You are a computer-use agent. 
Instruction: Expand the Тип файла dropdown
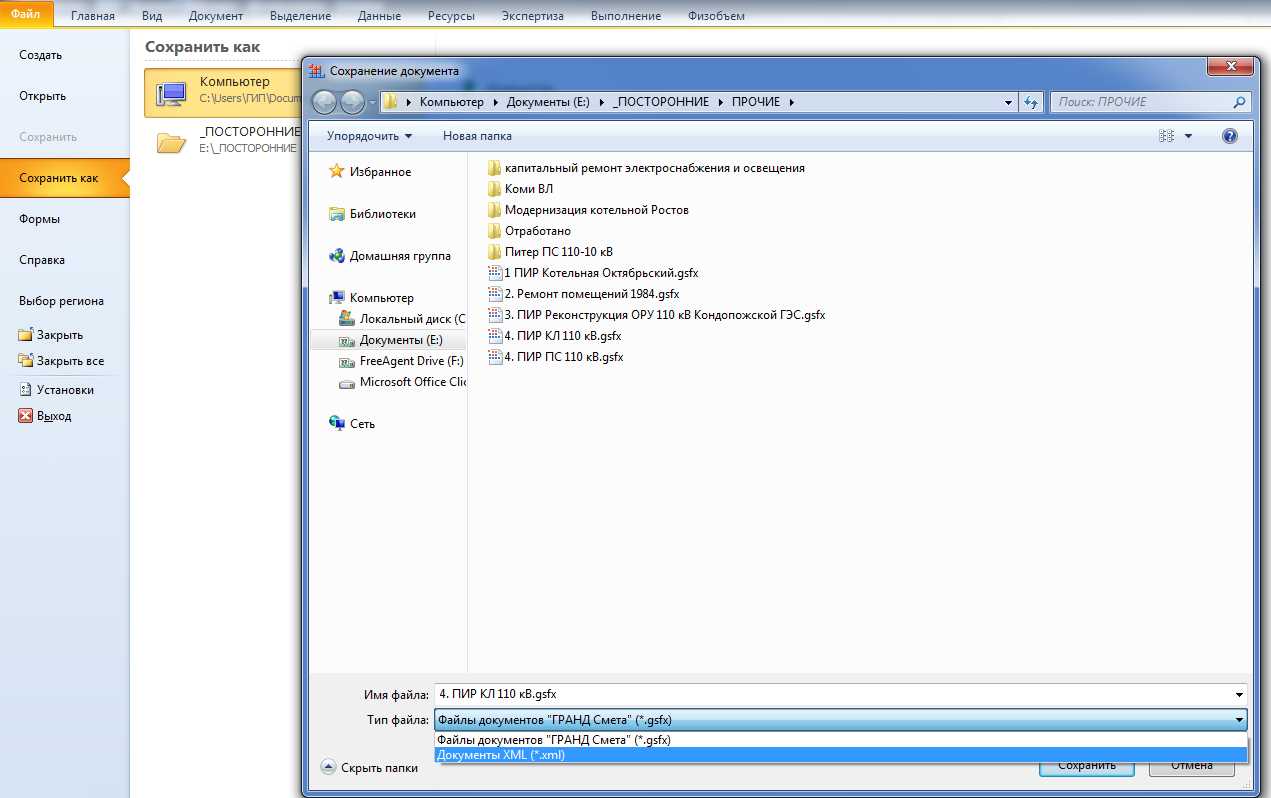pos(1239,720)
